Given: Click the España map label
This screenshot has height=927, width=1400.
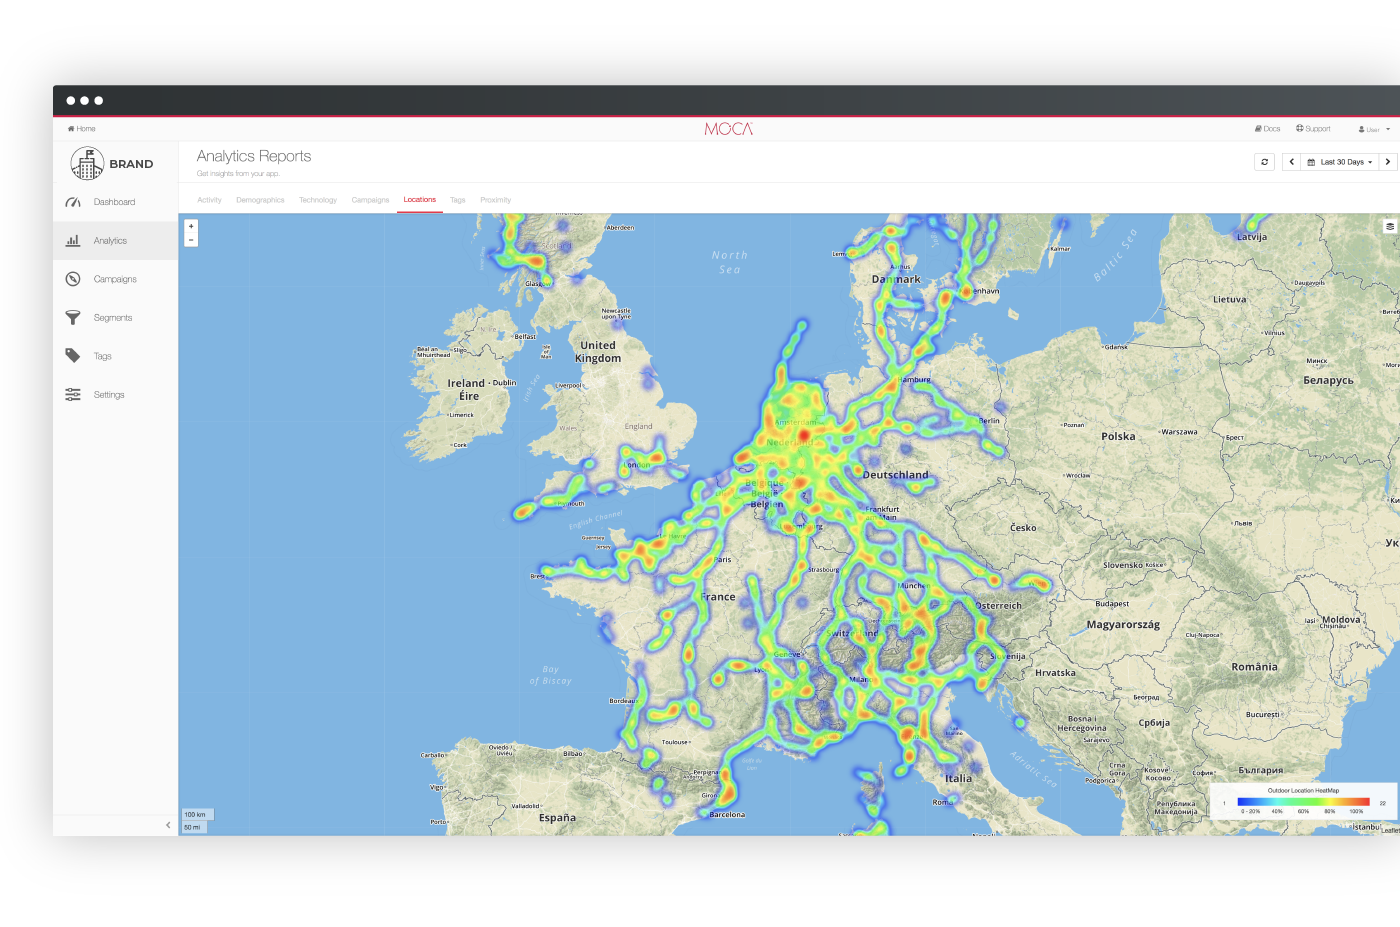Looking at the screenshot, I should point(557,818).
